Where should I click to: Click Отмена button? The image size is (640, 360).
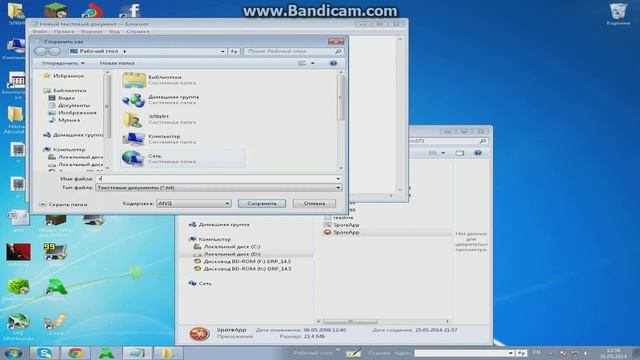tap(314, 203)
